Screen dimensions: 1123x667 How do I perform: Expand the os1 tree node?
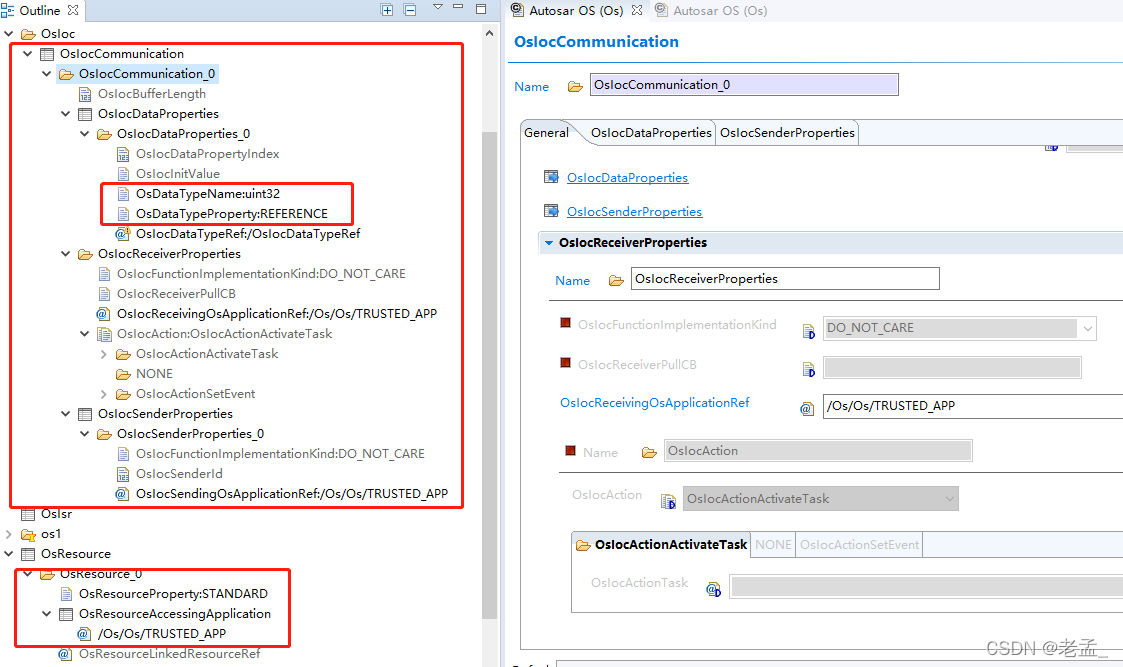[x=9, y=534]
